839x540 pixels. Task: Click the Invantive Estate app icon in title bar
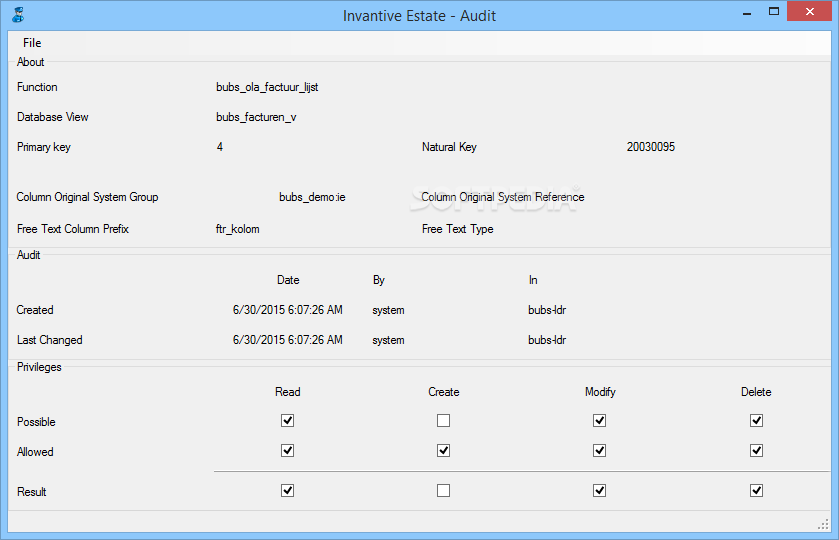(x=18, y=15)
